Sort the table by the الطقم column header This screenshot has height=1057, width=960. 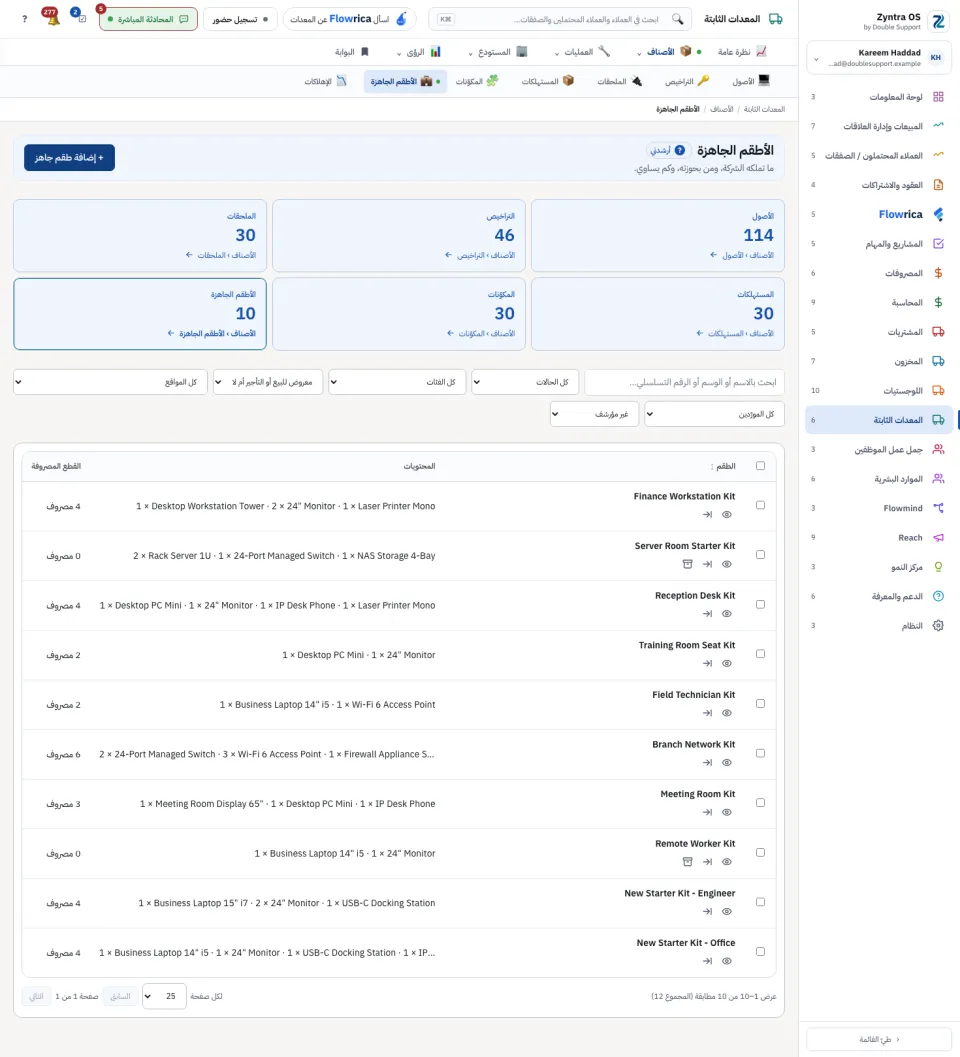pos(723,466)
